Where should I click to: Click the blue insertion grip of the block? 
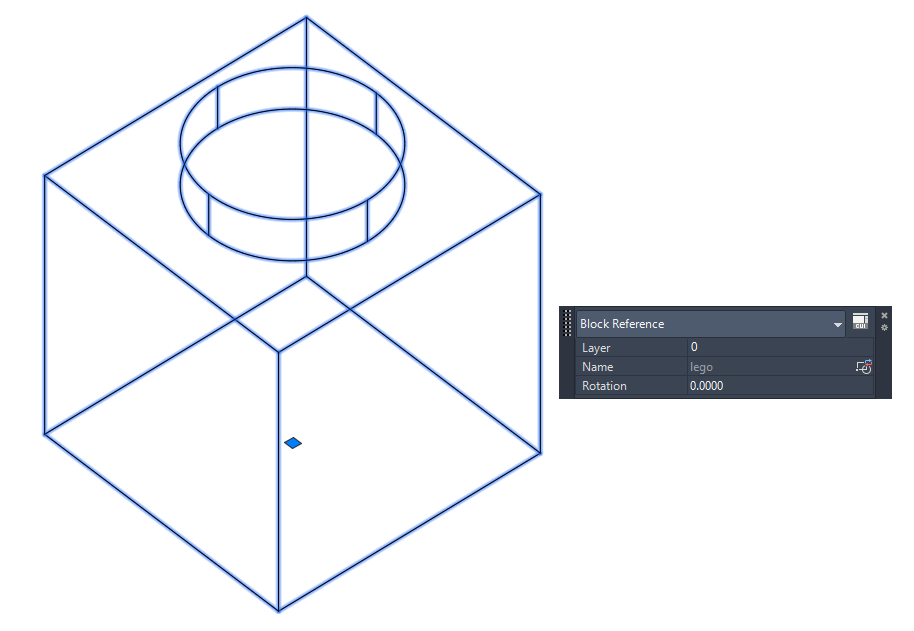point(293,443)
